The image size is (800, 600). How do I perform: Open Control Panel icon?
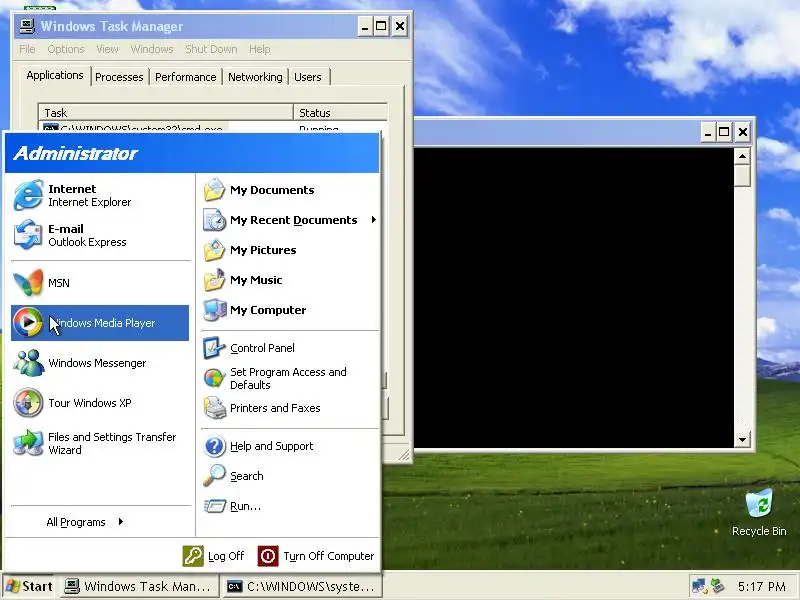[214, 348]
